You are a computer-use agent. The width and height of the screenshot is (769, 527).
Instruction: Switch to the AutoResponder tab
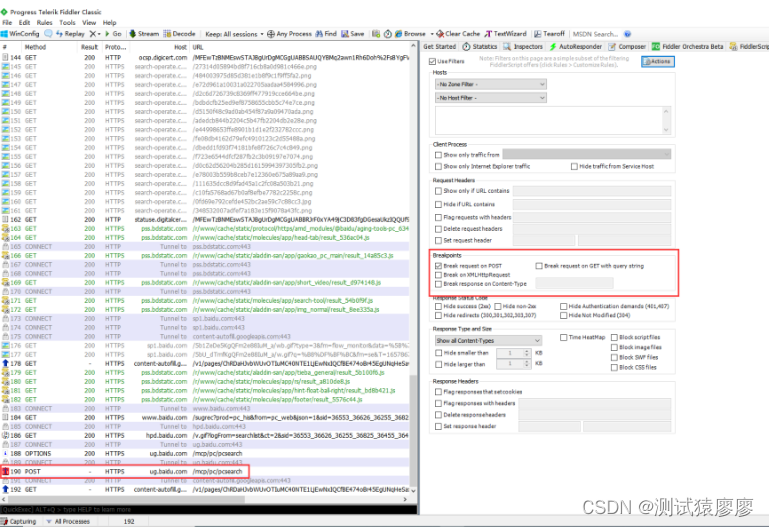click(x=575, y=47)
